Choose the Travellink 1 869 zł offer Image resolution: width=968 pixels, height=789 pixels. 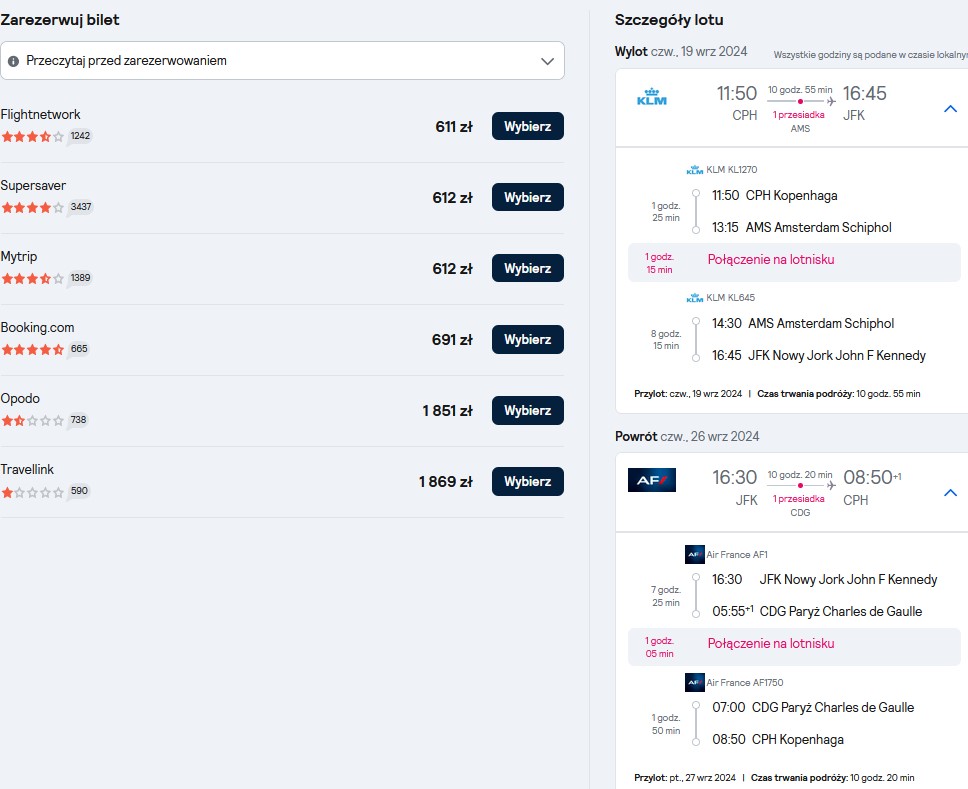tap(528, 481)
